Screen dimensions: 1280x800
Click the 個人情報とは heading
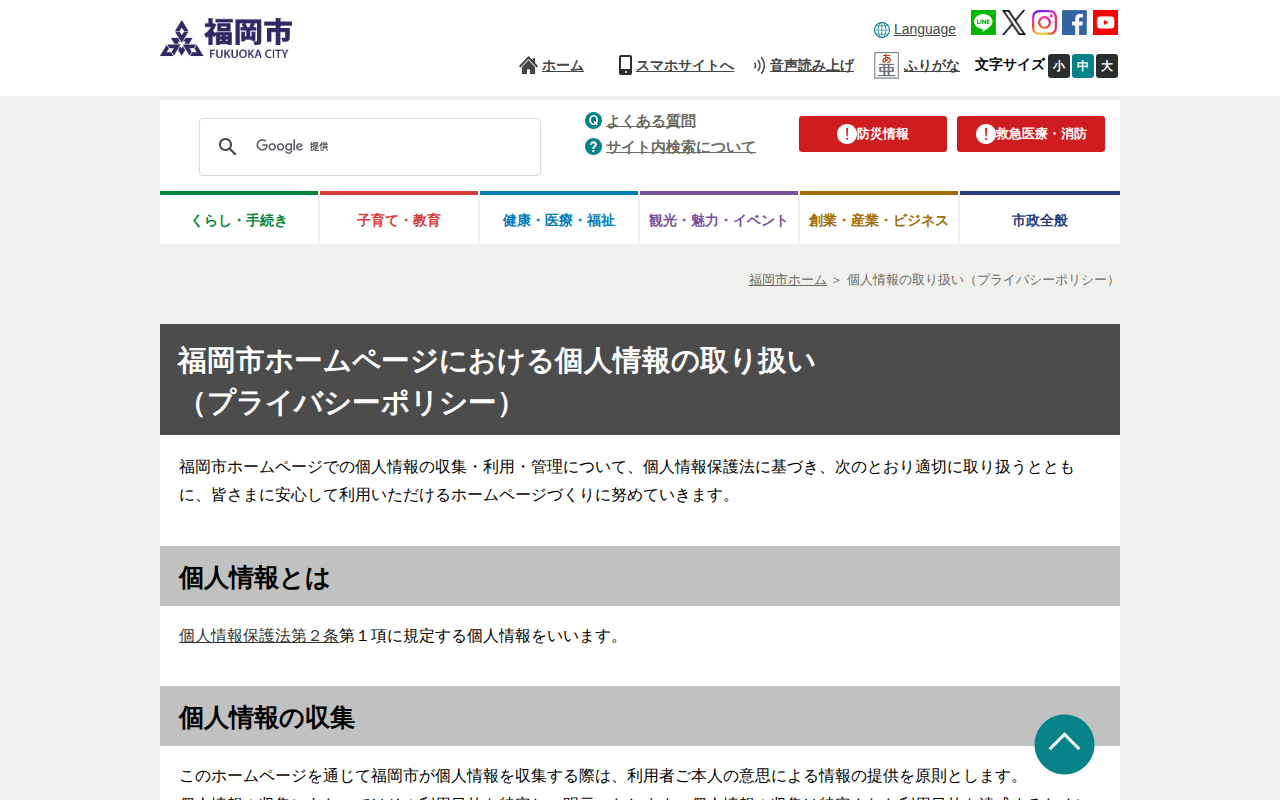[x=640, y=577]
